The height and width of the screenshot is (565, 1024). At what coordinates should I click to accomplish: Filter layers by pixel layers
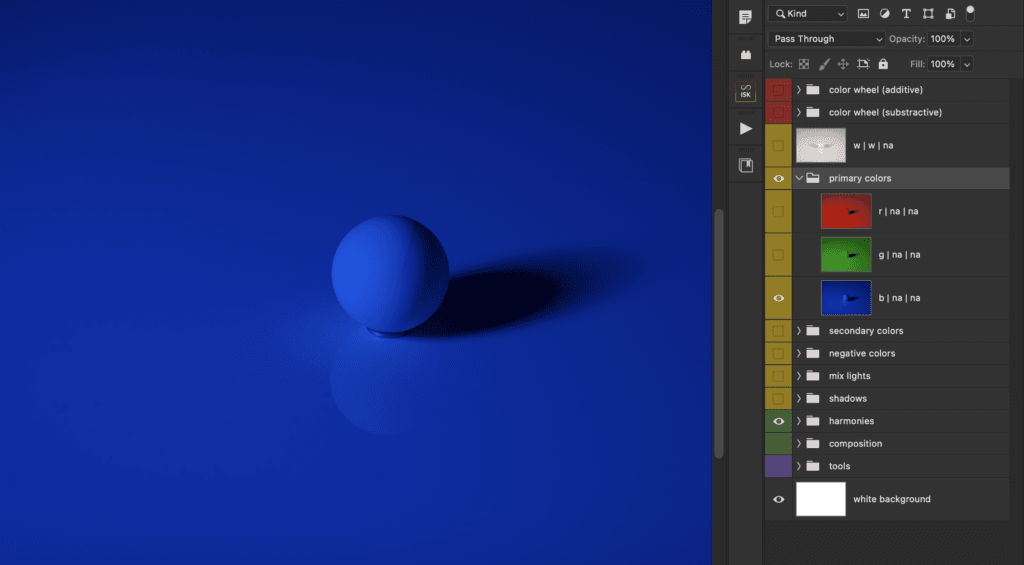tap(863, 14)
